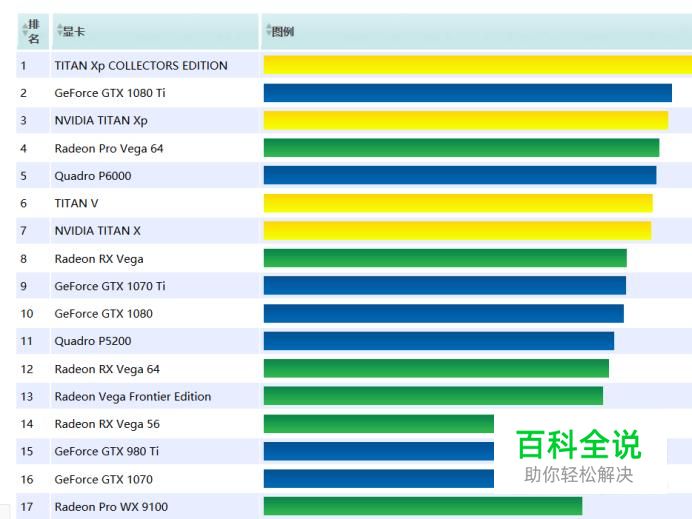The height and width of the screenshot is (519, 692).
Task: Select Quadro P5200 text
Action: pyautogui.click(x=93, y=341)
